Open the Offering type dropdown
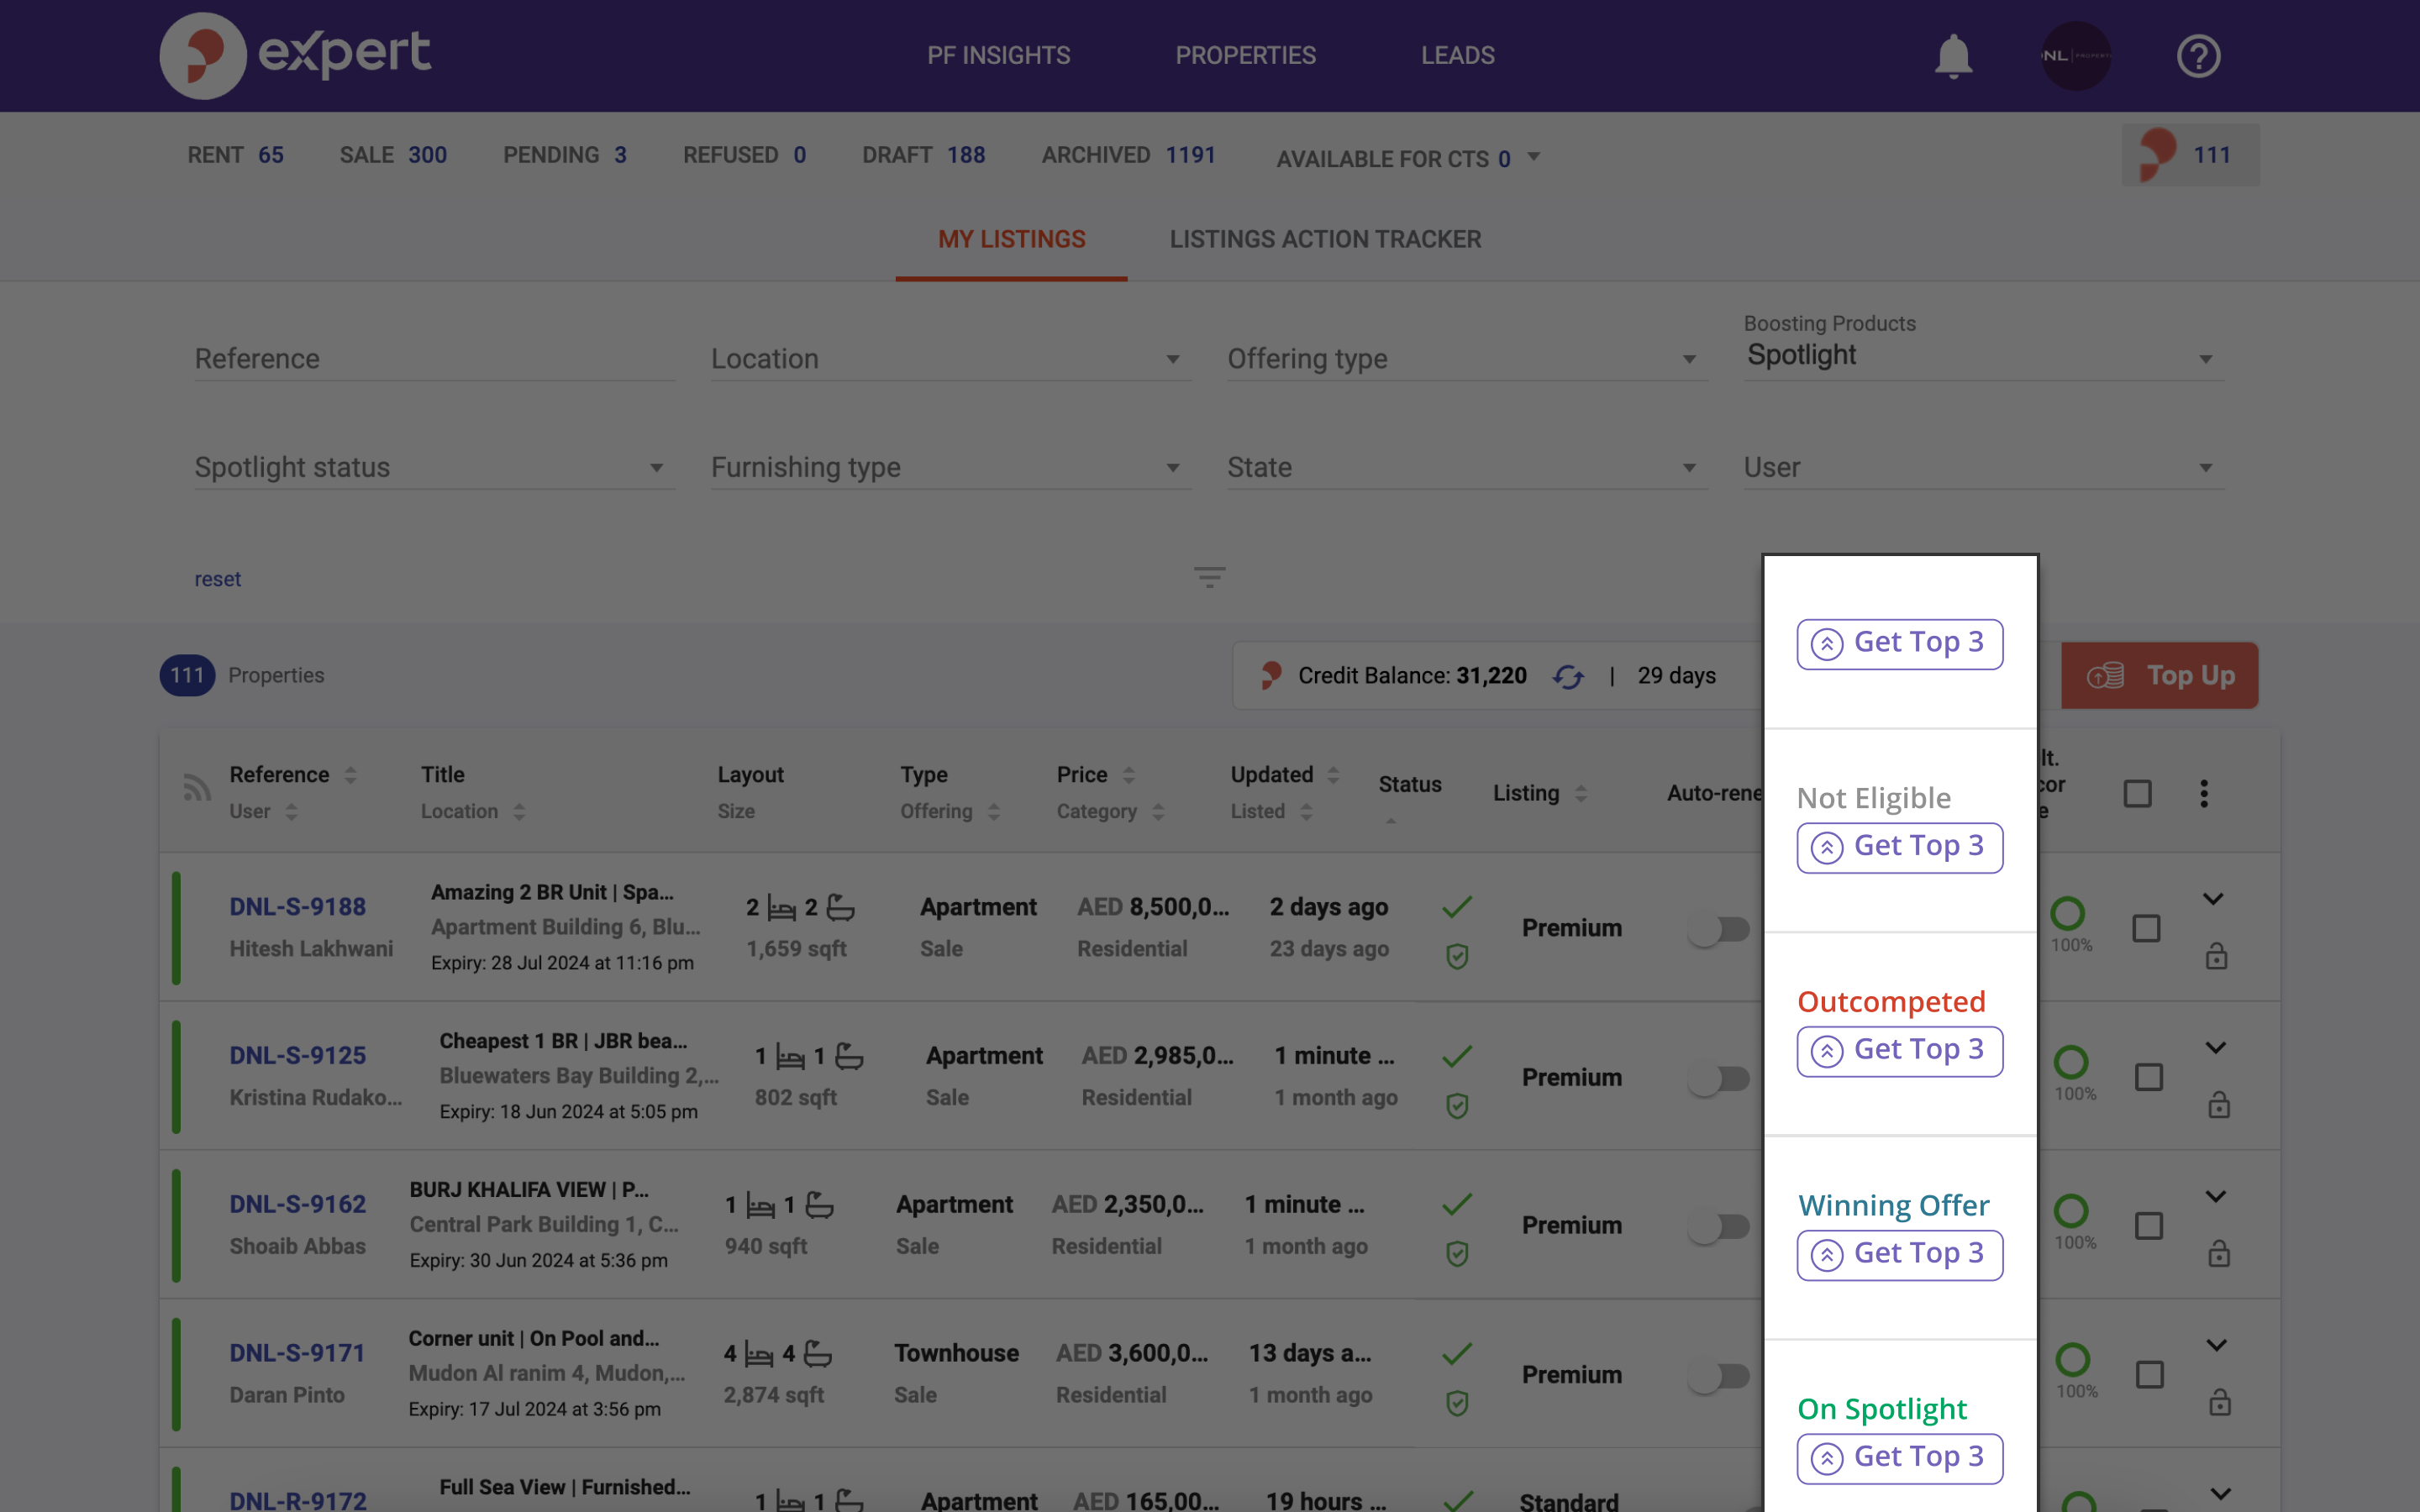The image size is (2420, 1512). 1467,359
